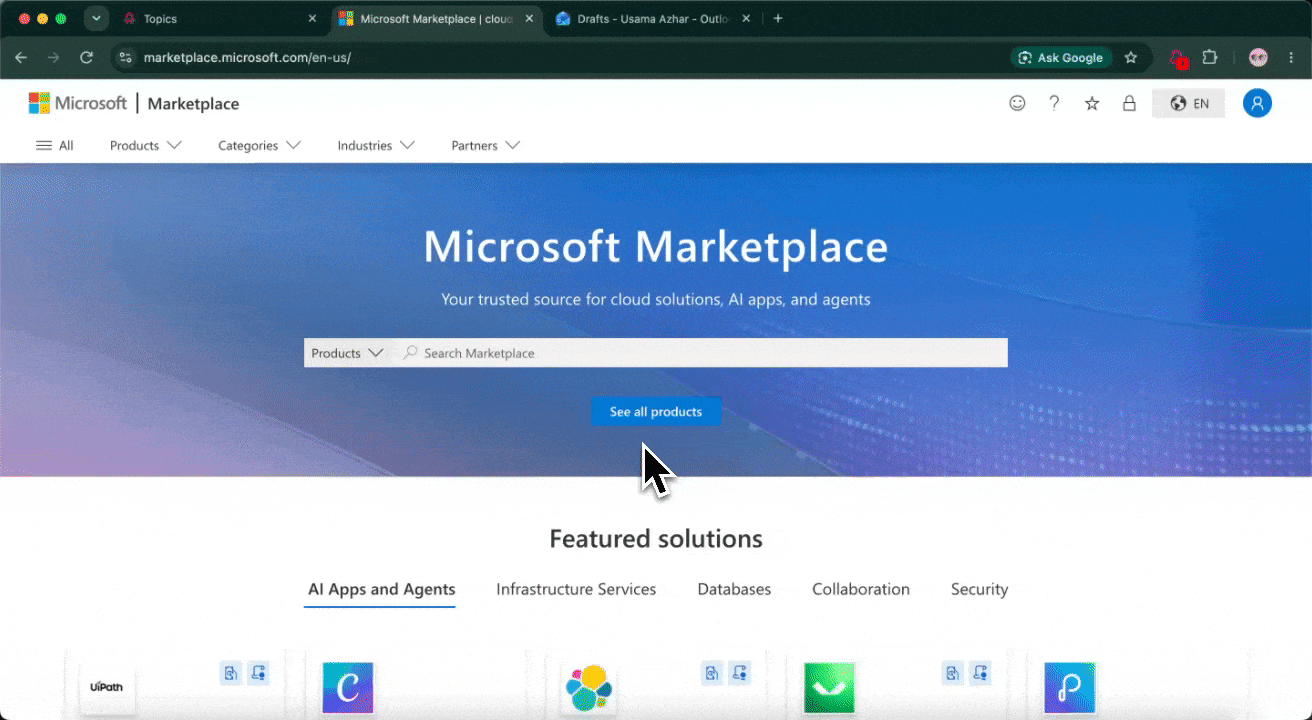Open the UiPath logo card

[107, 687]
